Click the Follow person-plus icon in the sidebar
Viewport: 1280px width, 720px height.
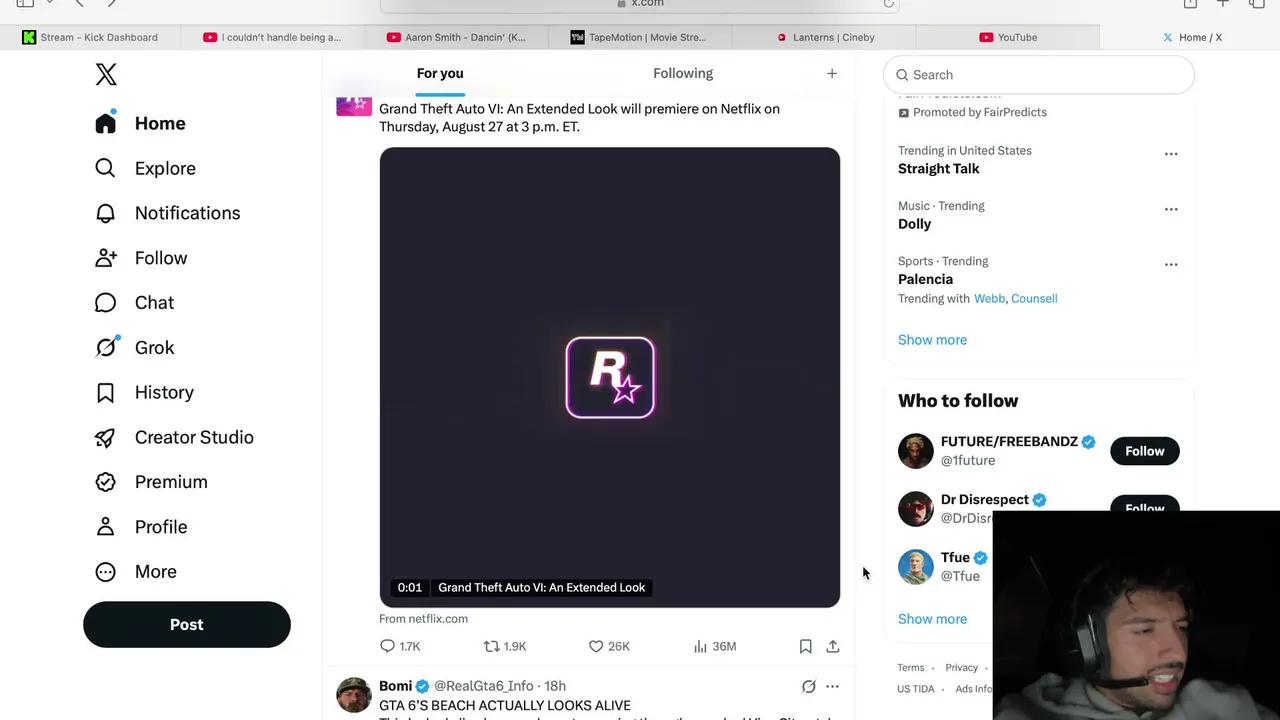[x=105, y=258]
